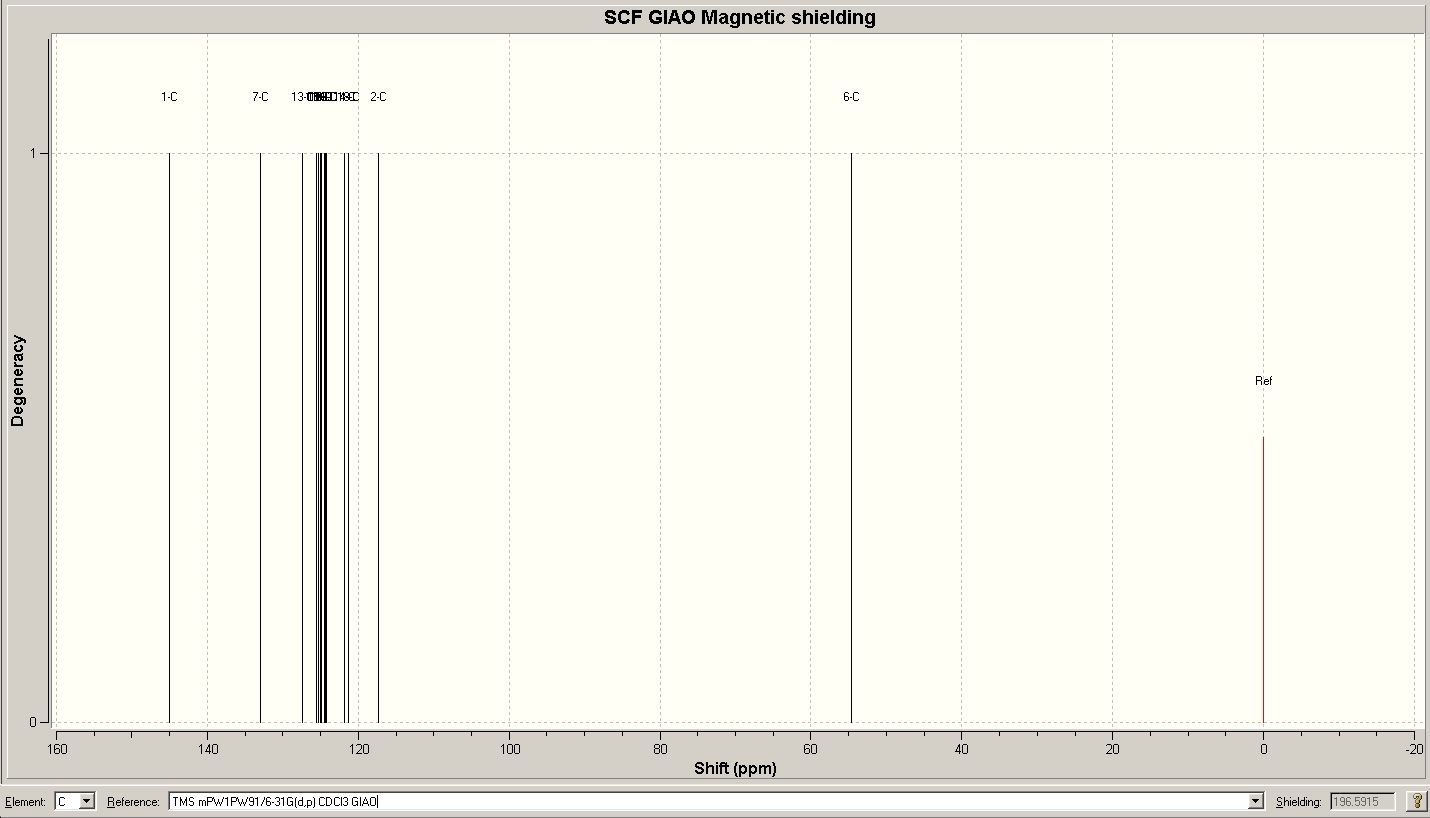Click the 100 tick label on shift axis
The width and height of the screenshot is (1430, 818).
point(509,748)
